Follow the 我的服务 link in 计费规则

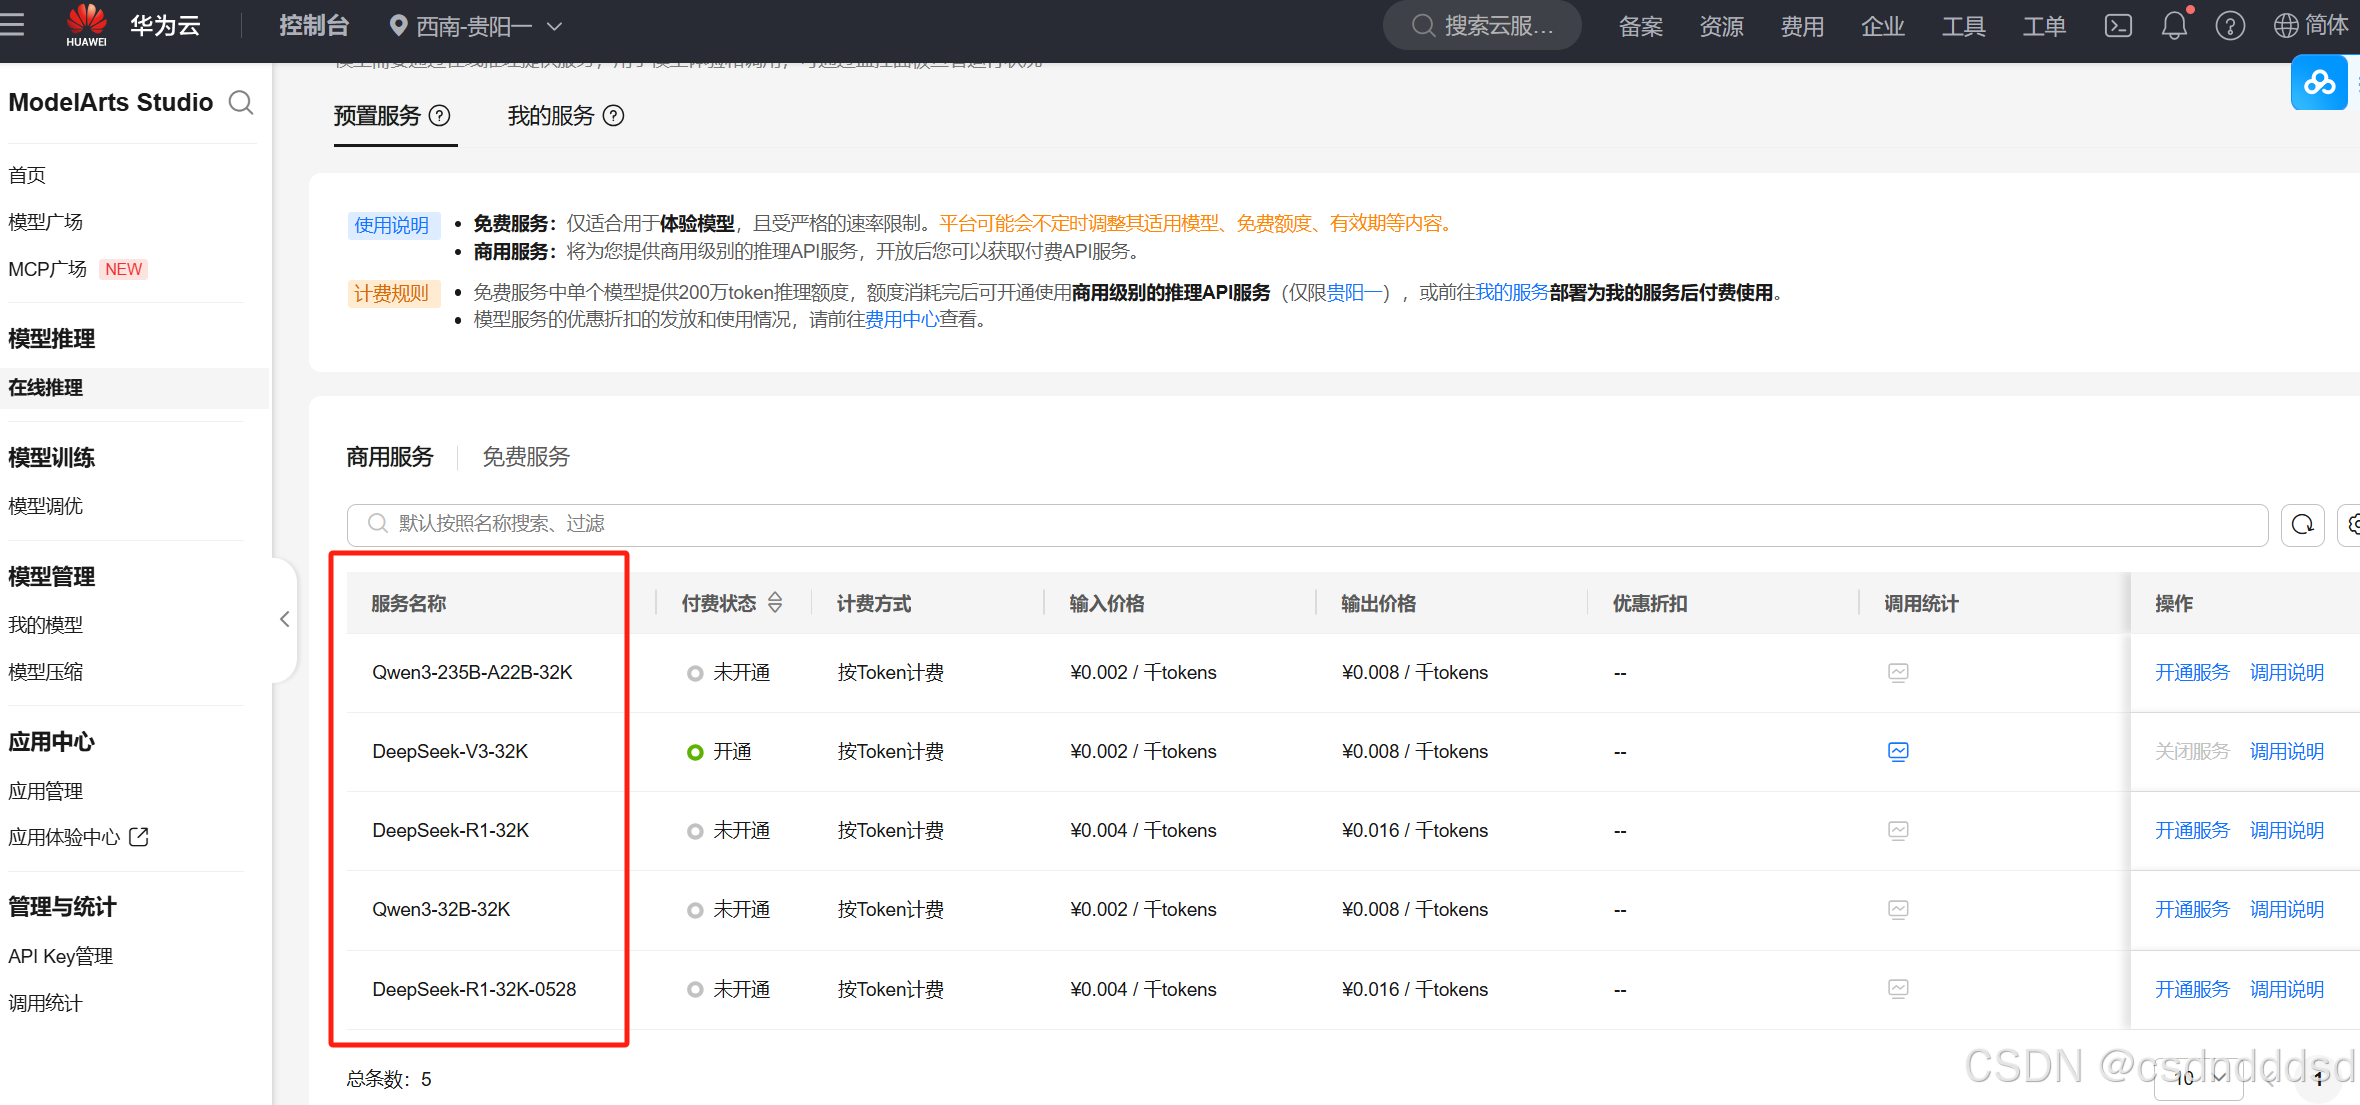(1512, 293)
